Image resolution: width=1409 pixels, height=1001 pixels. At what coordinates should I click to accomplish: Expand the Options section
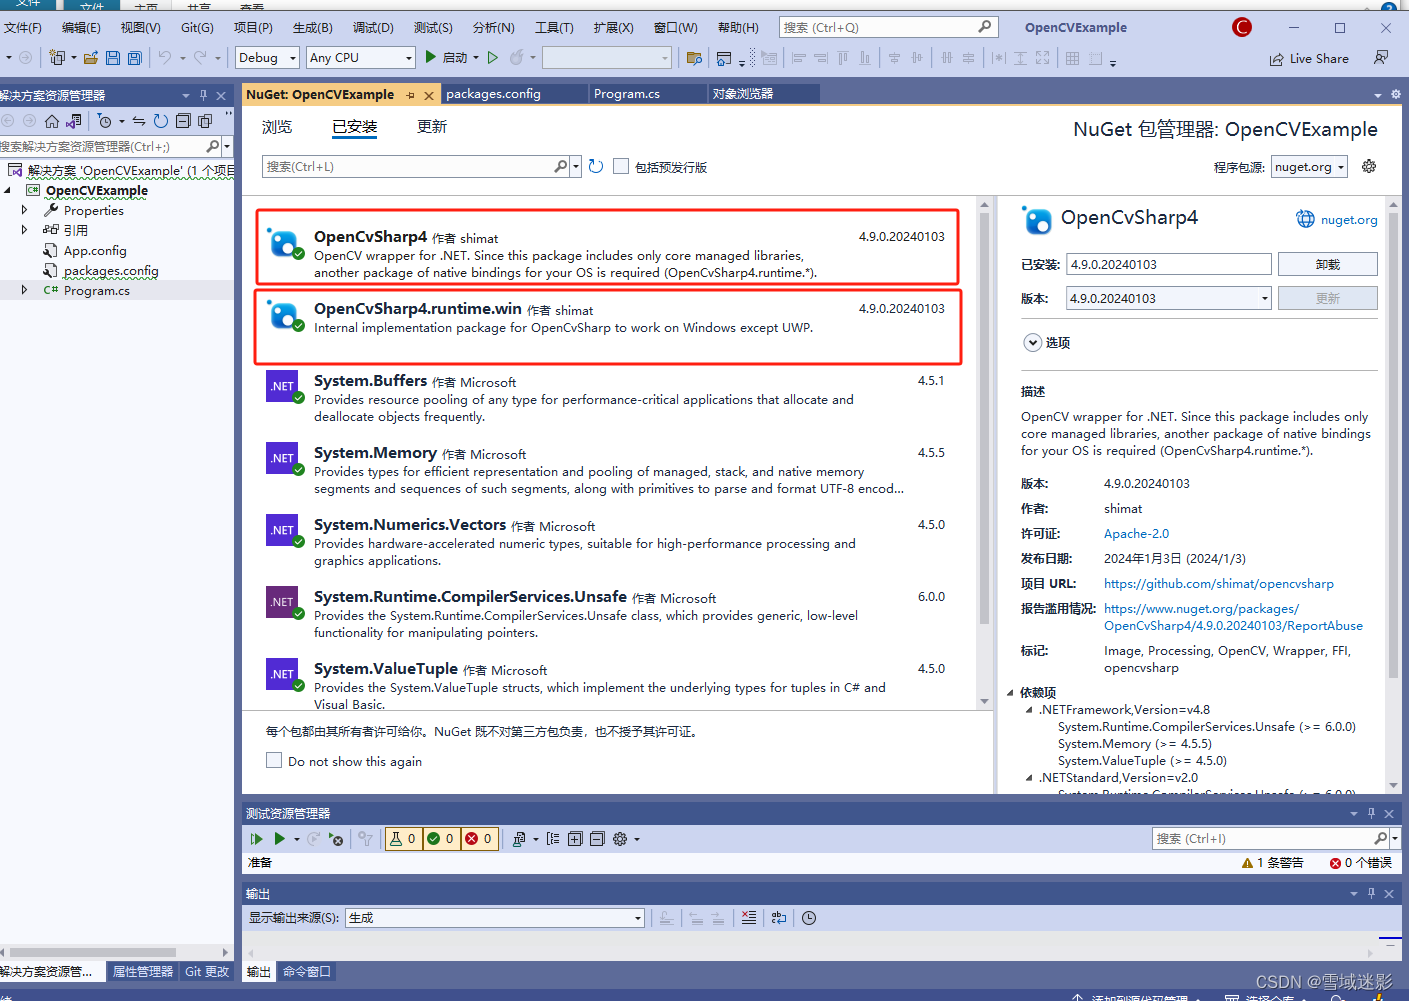point(1032,342)
